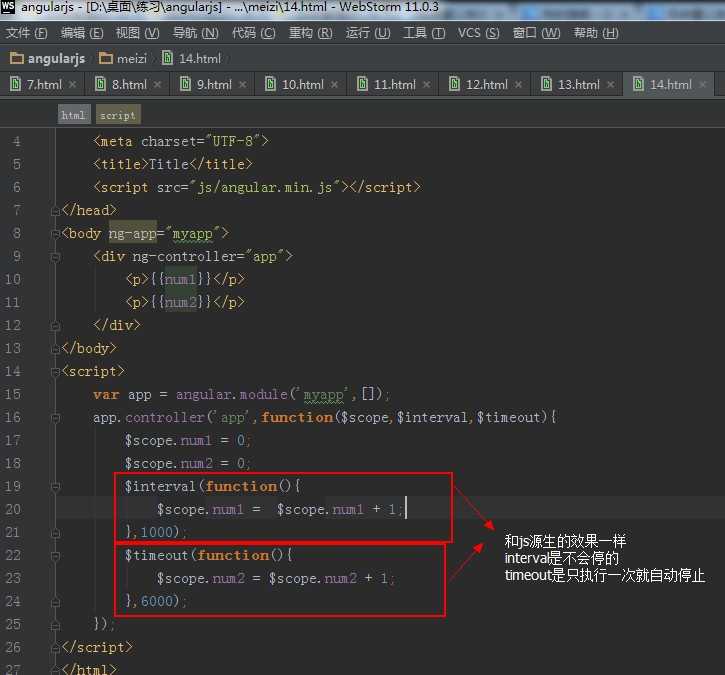Open the 工具 (T) menu
Viewport: 725px width, 675px height.
click(424, 33)
